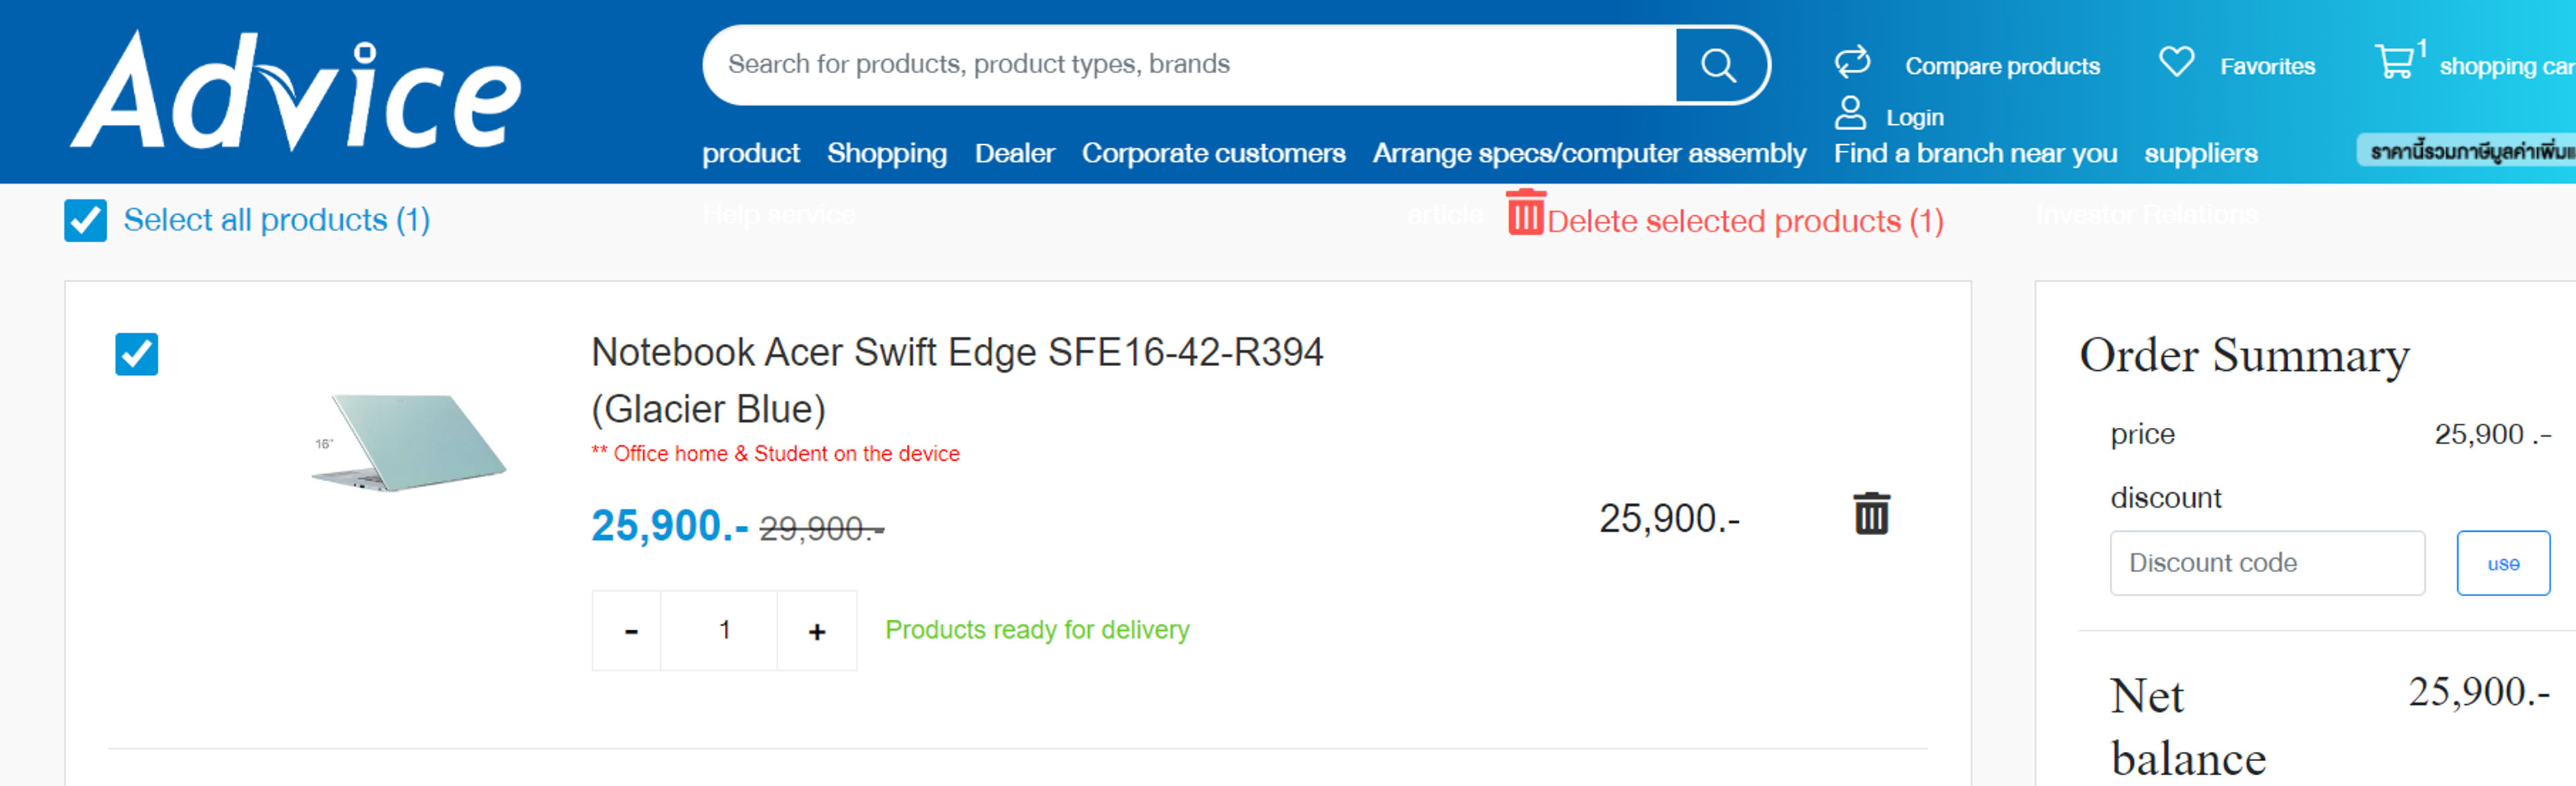The image size is (2576, 786).
Task: Open the Shopping menu item
Action: [x=887, y=153]
